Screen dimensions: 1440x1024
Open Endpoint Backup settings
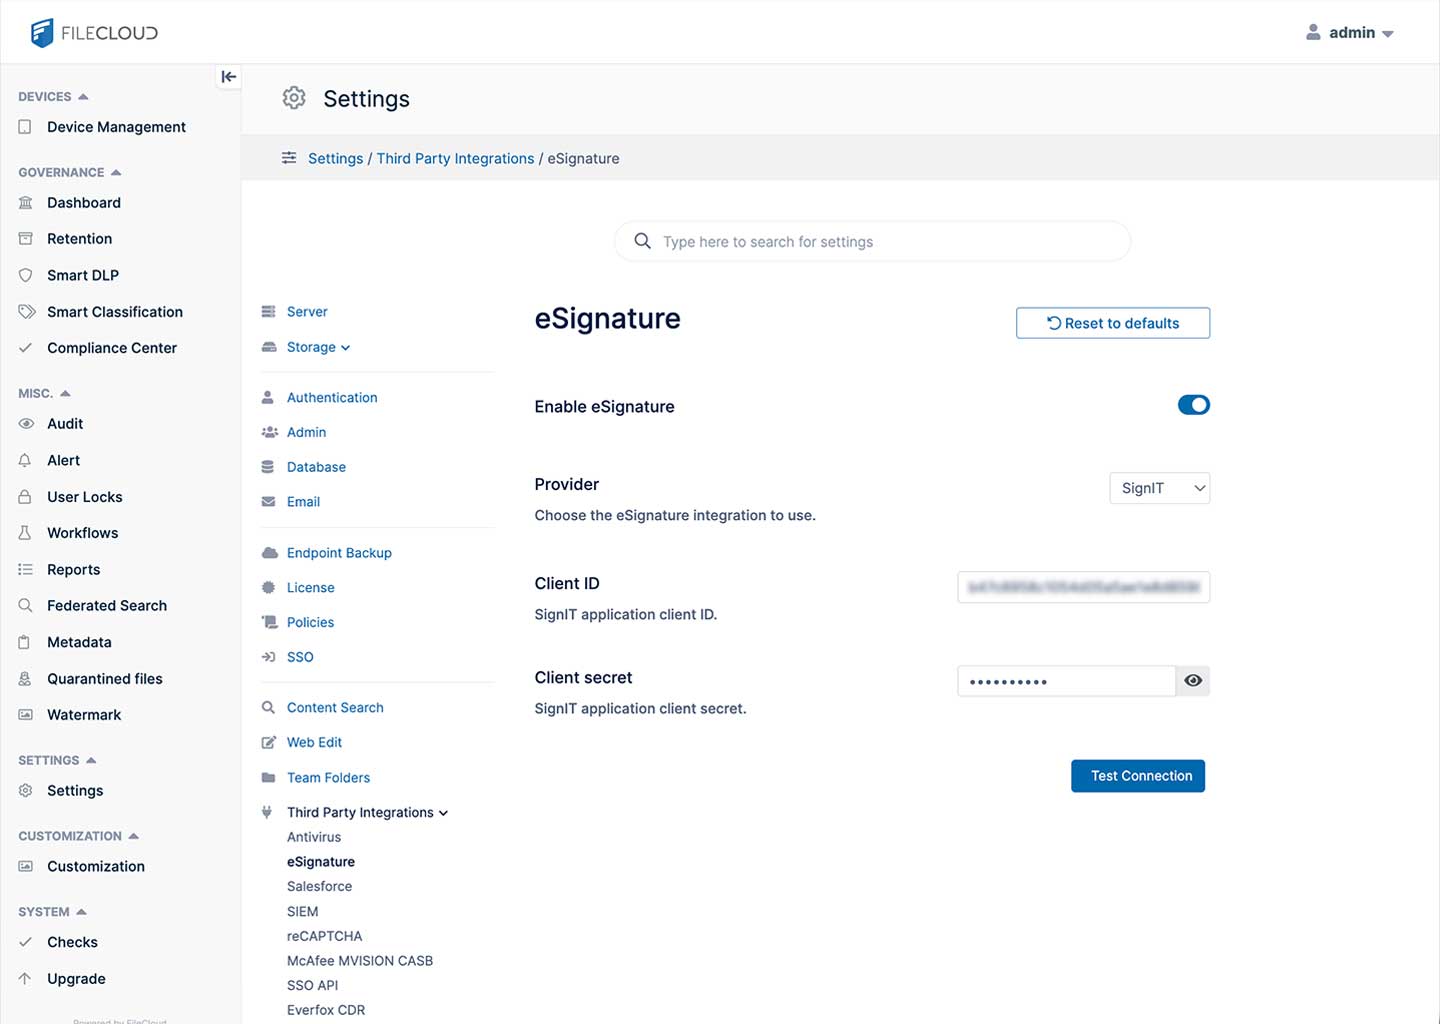click(339, 553)
